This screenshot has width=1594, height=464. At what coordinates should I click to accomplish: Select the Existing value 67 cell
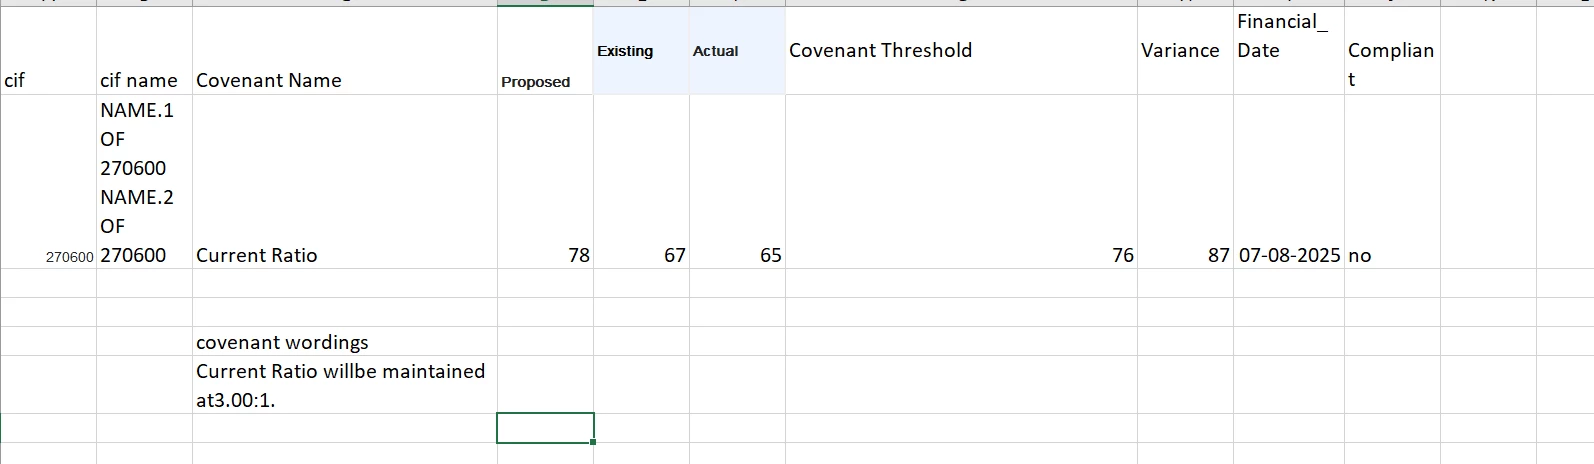click(641, 182)
